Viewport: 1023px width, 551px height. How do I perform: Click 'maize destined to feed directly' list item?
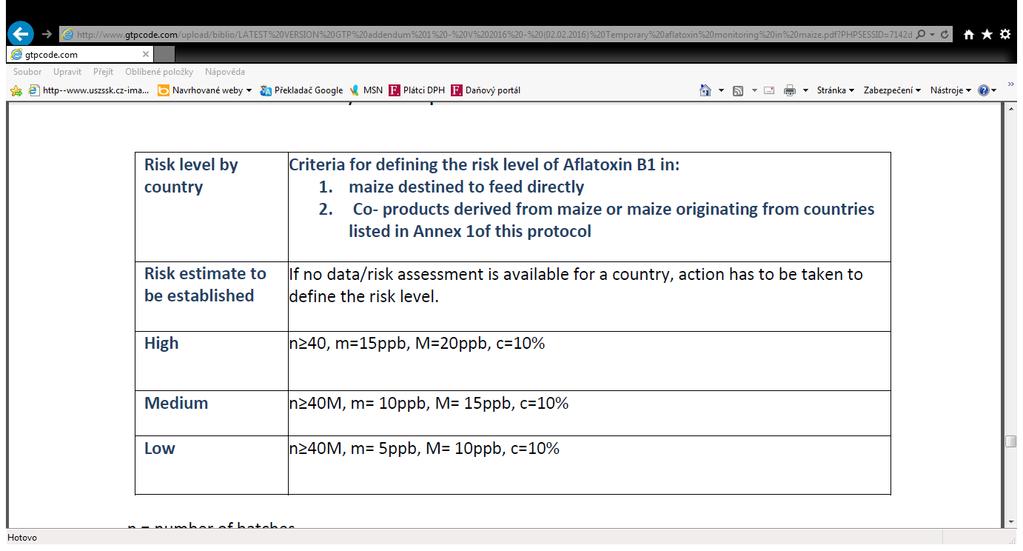click(466, 186)
